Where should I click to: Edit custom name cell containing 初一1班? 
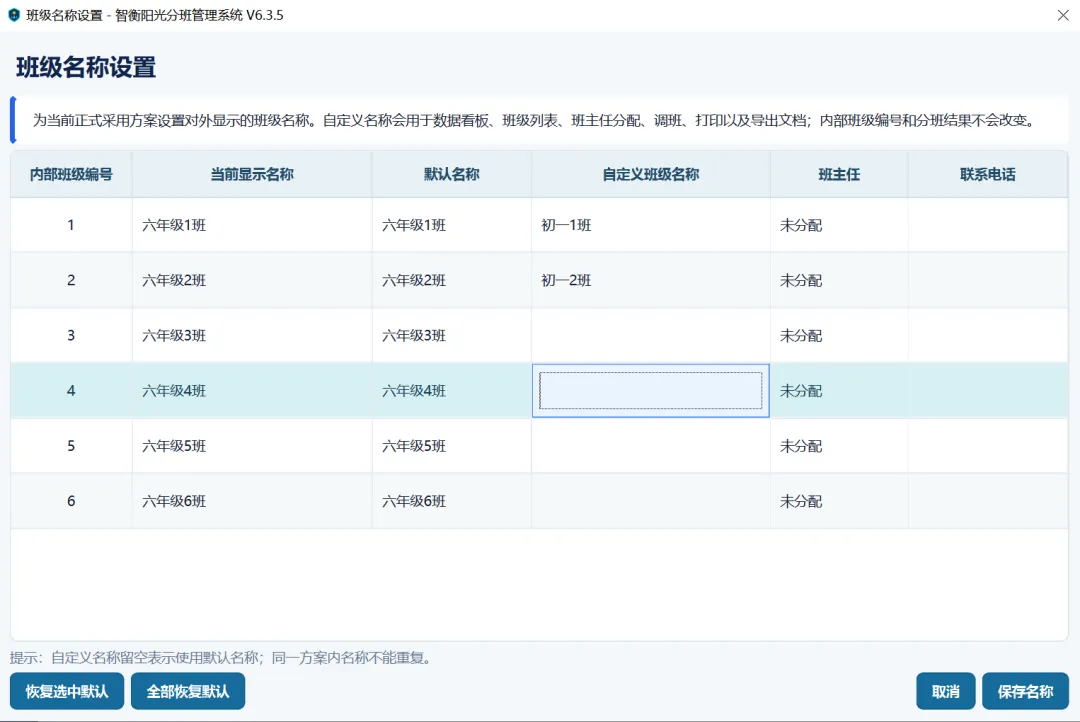(651, 225)
